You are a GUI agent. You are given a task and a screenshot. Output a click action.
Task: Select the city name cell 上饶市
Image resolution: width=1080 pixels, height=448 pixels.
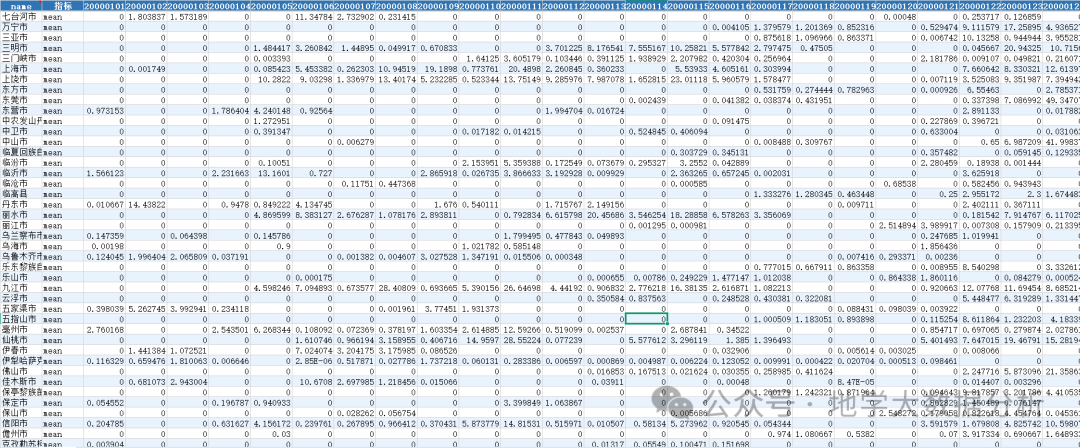21,78
